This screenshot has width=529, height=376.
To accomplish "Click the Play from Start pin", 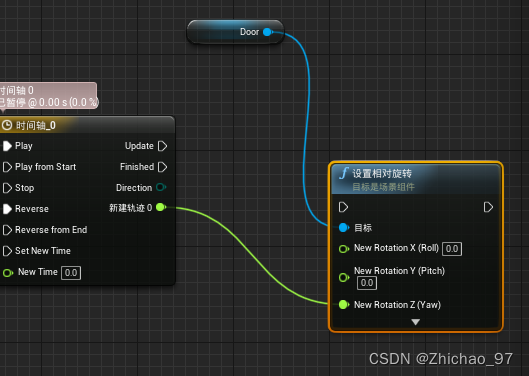I will [x=7, y=167].
